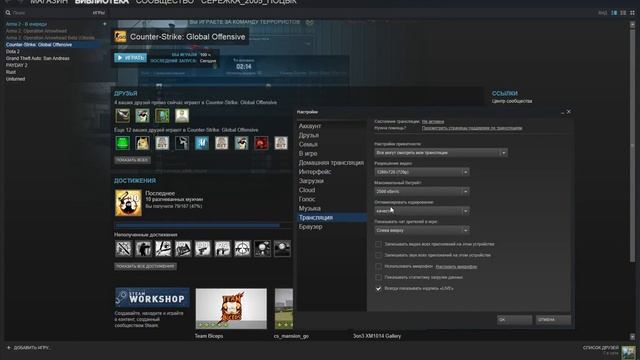Viewport: 640px width, 360px height.
Task: Open the blue letter M friend avatar
Action: pos(202,143)
